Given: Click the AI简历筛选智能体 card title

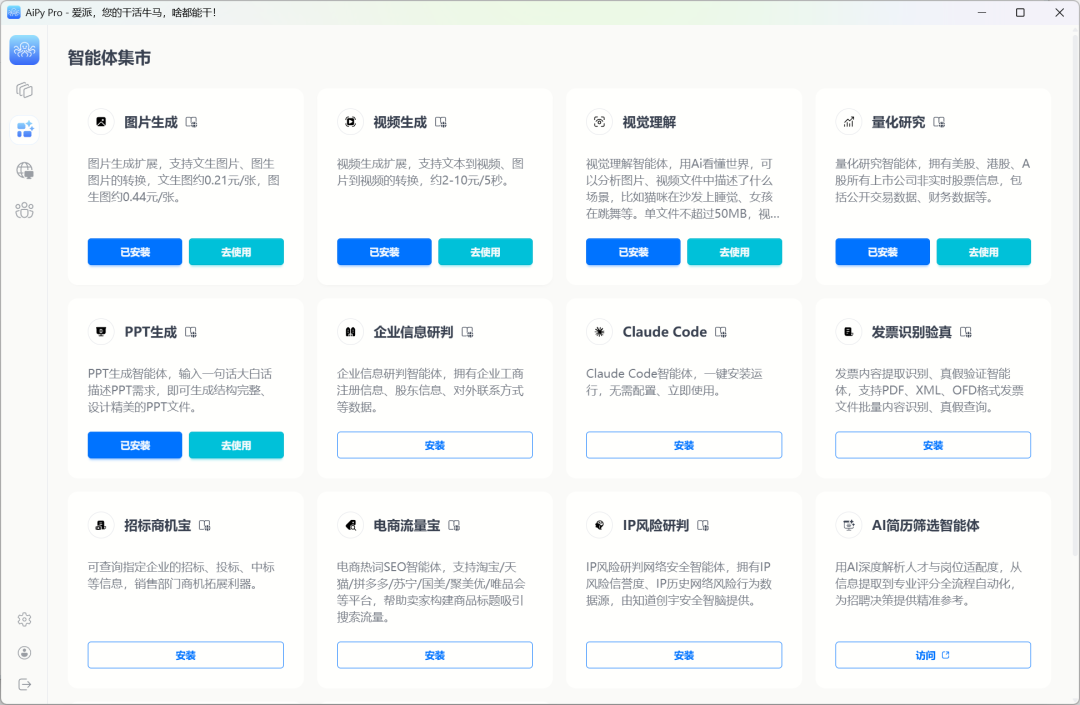Looking at the screenshot, I should click(925, 525).
